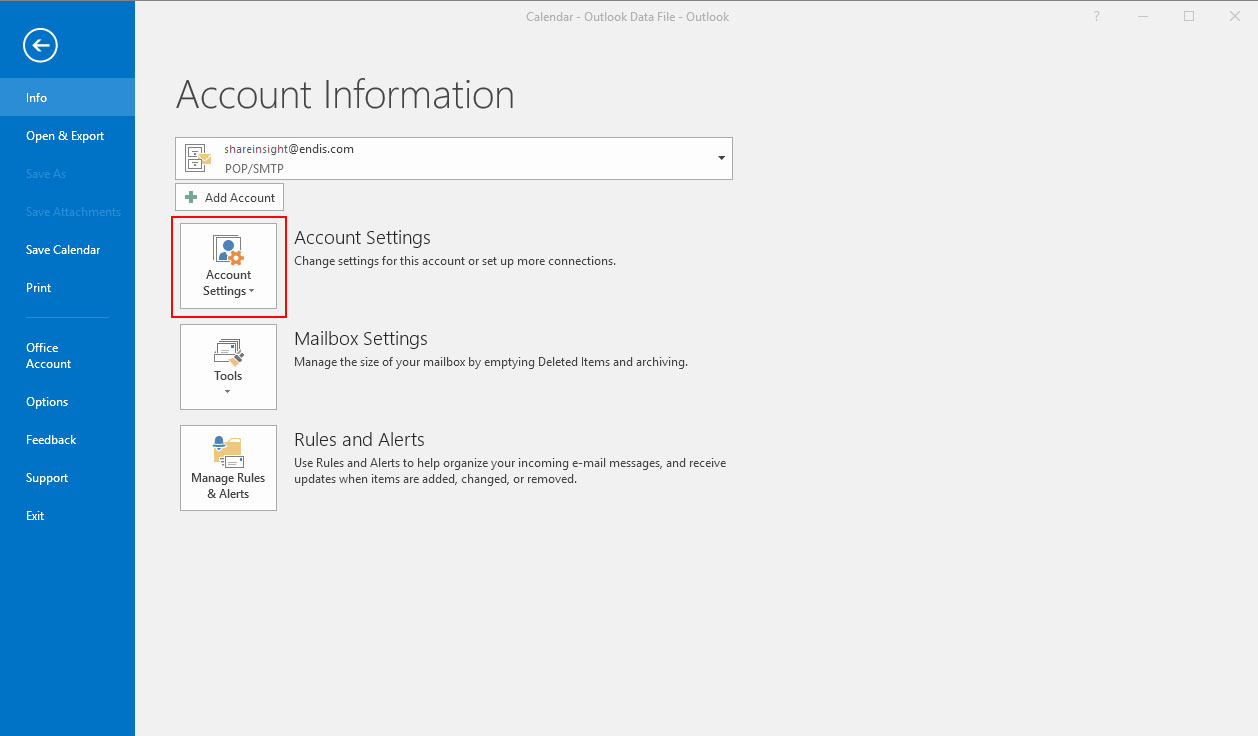Click the account icon beside shareinsight@endis.com
This screenshot has height=736, width=1258.
(x=197, y=157)
